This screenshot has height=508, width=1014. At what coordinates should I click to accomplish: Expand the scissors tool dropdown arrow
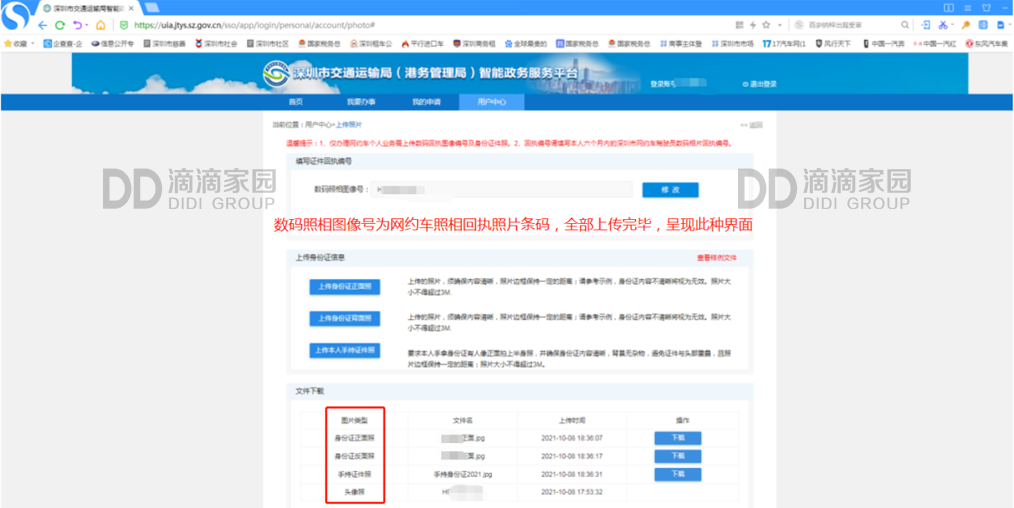pos(953,25)
